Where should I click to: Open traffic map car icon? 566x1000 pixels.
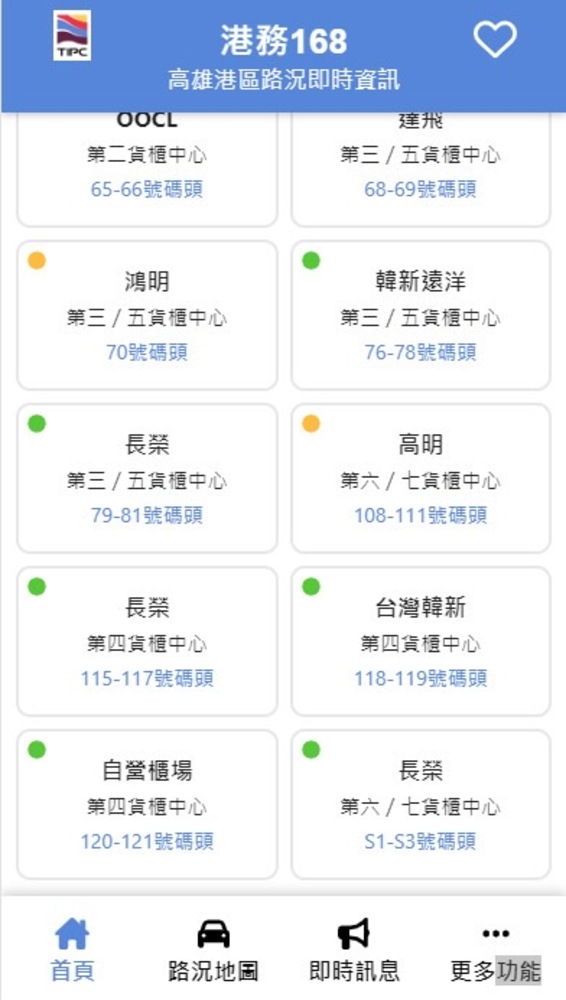click(213, 934)
